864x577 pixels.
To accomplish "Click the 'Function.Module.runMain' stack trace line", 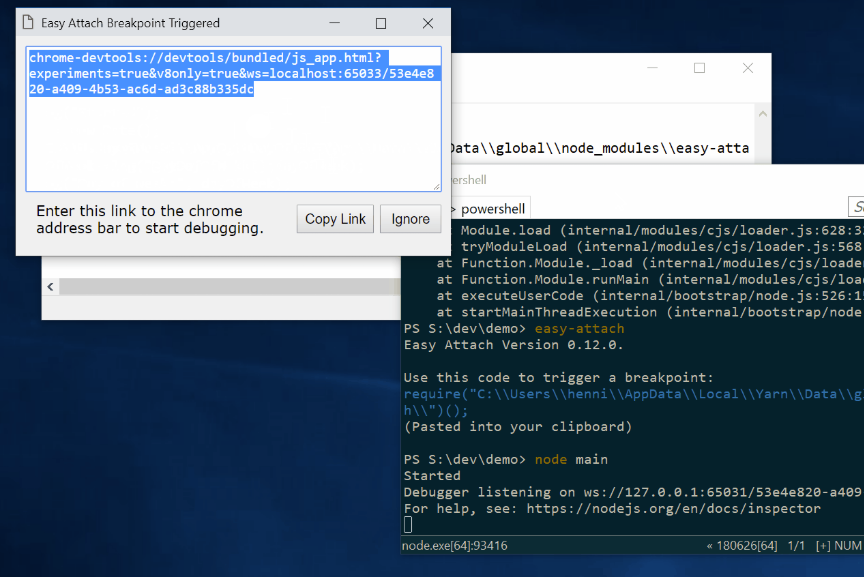I will pos(650,279).
